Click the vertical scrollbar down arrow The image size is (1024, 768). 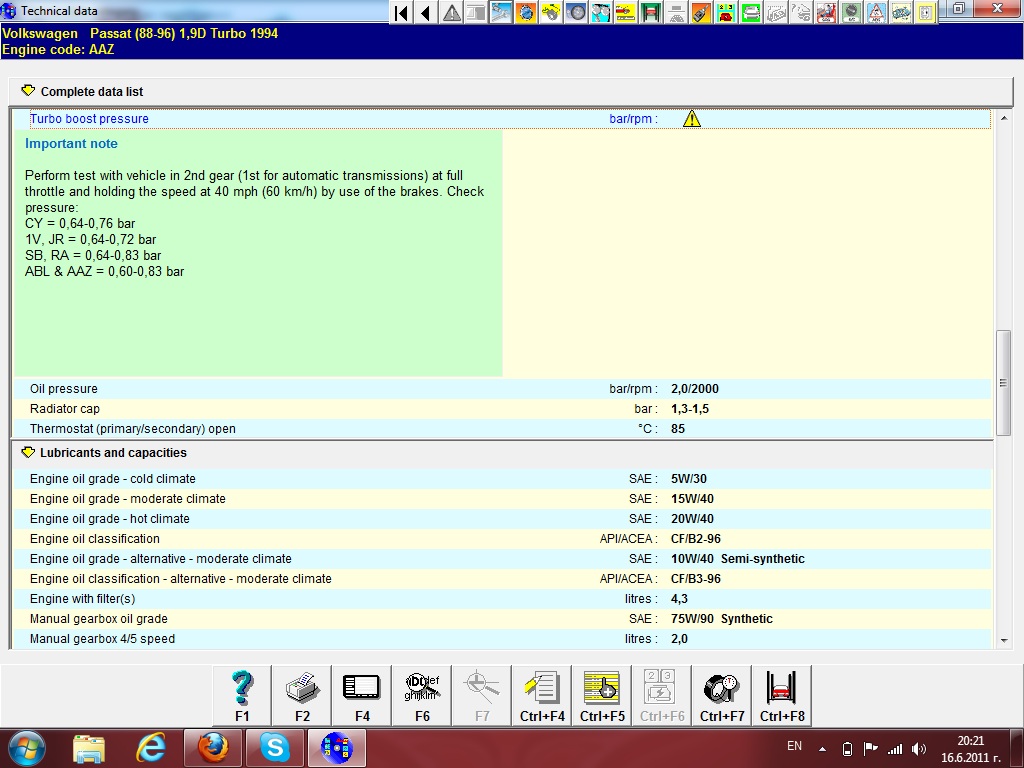click(1004, 641)
